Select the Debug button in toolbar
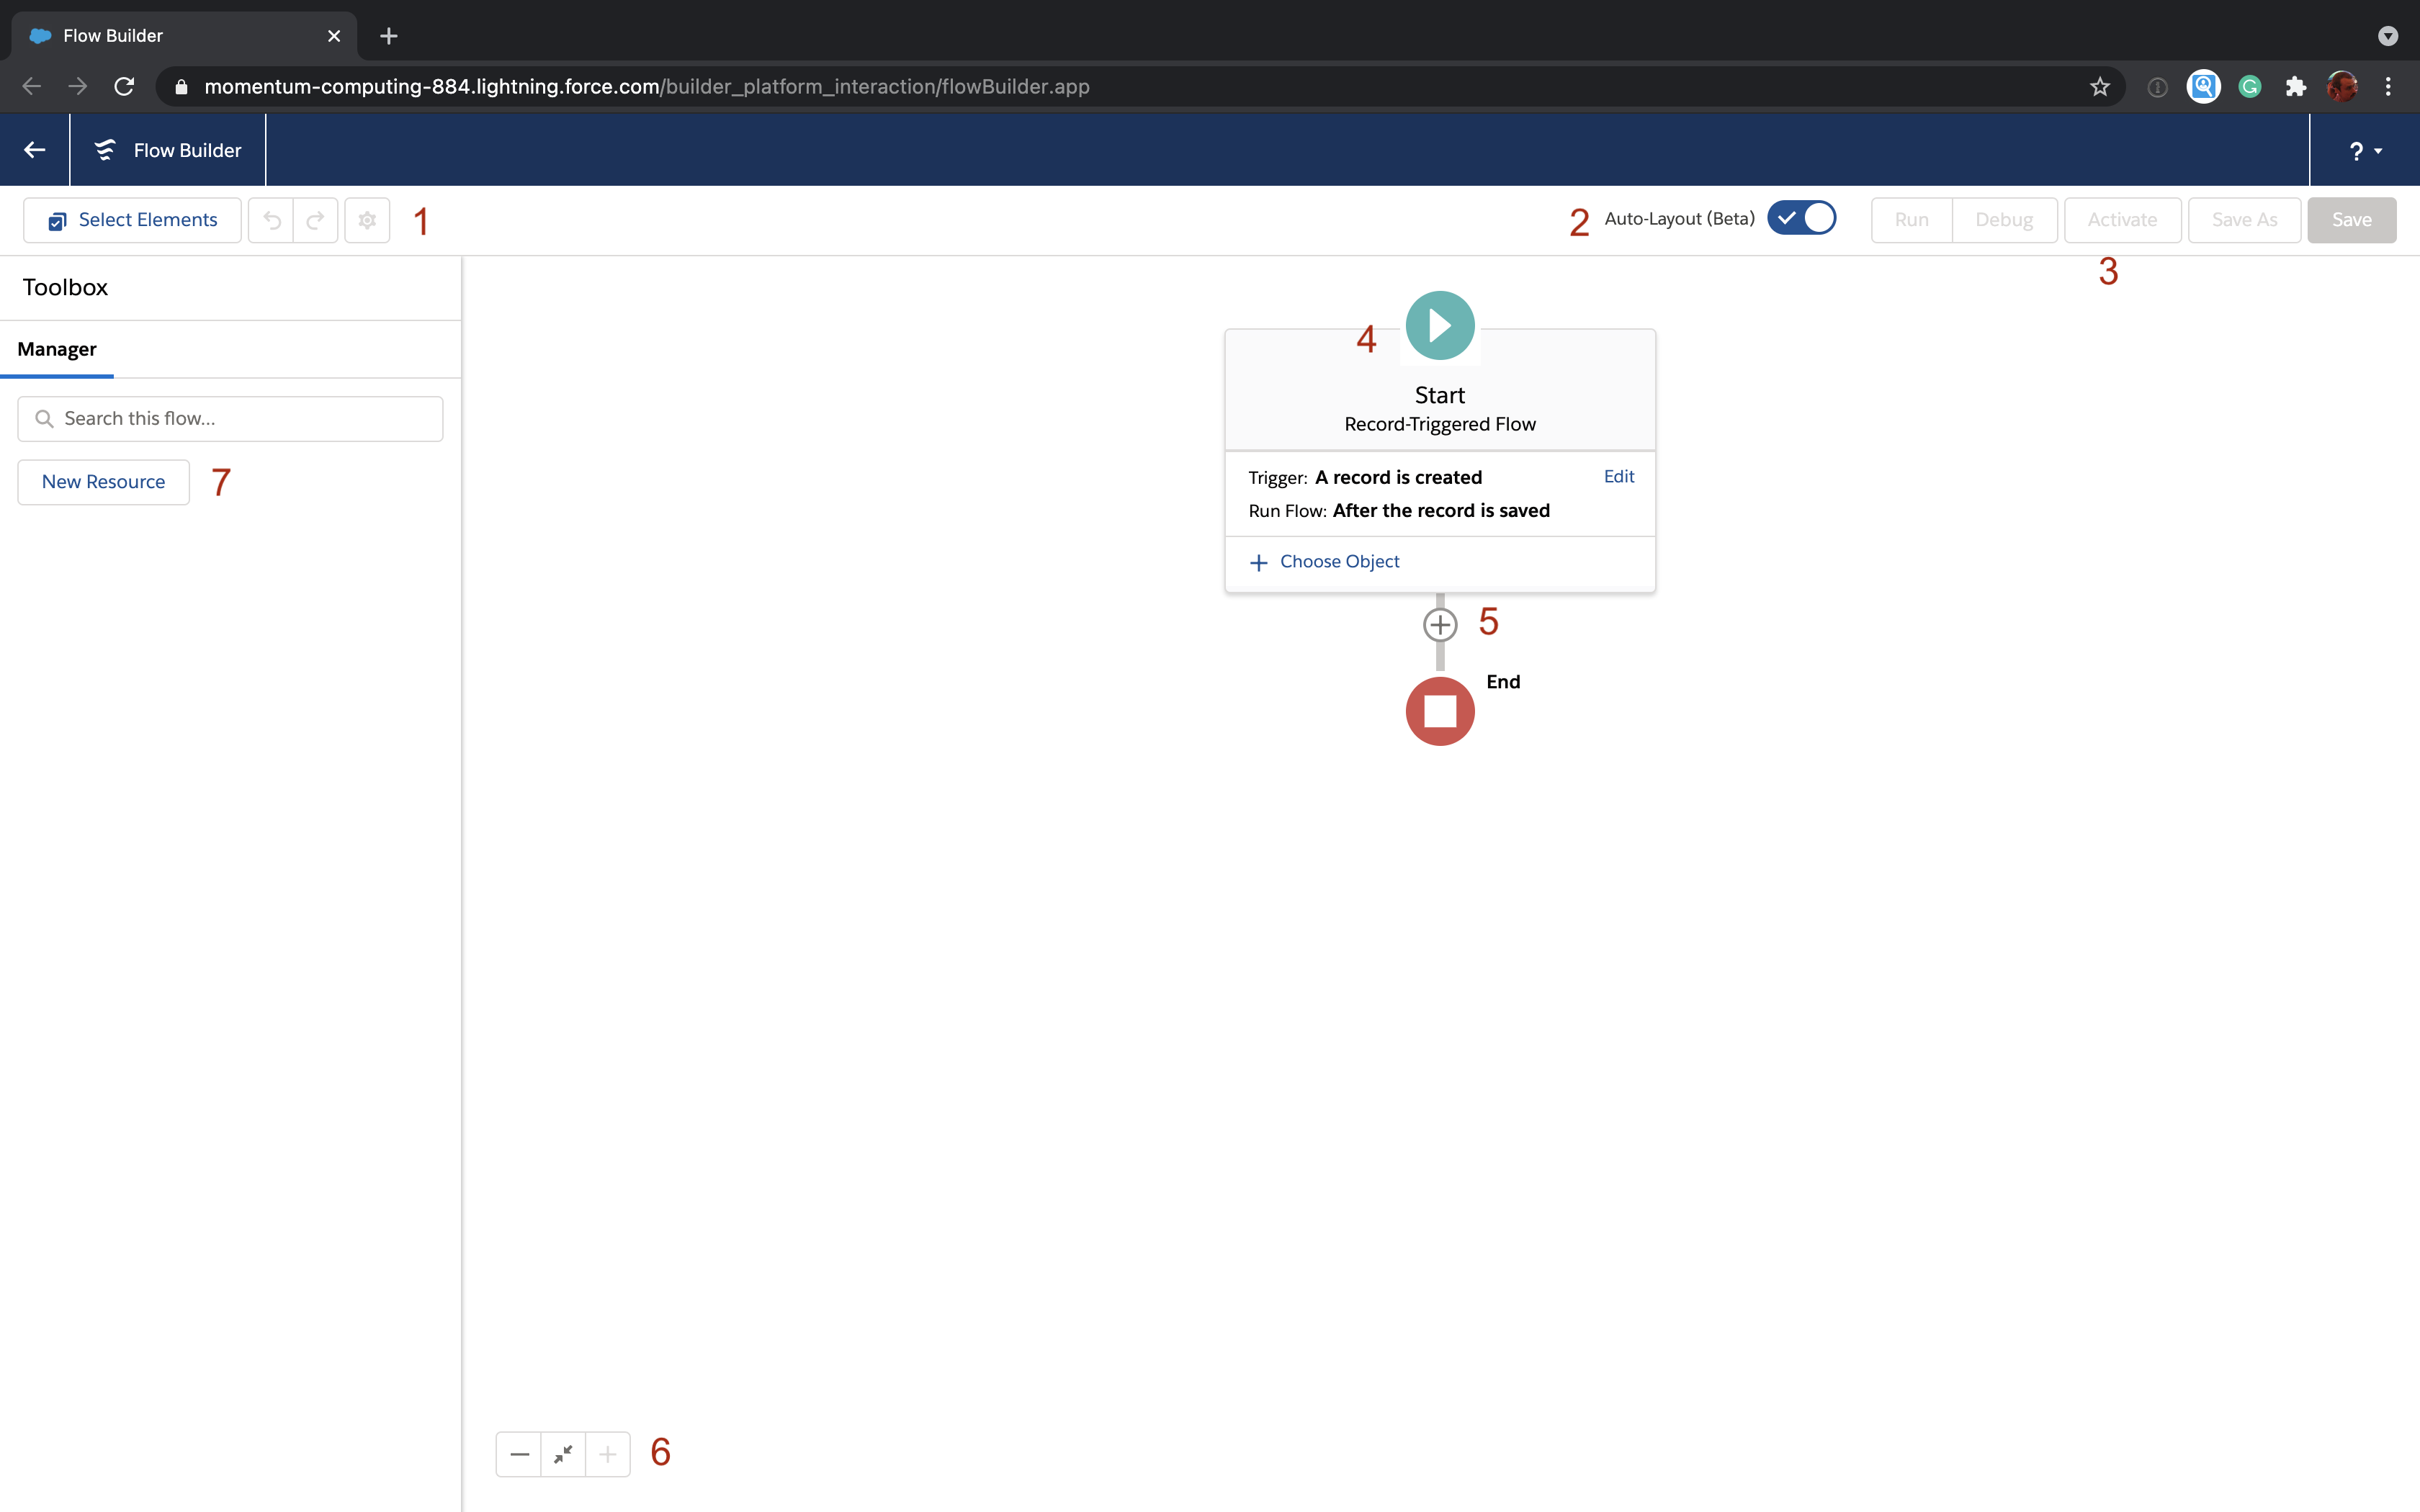 click(2004, 217)
